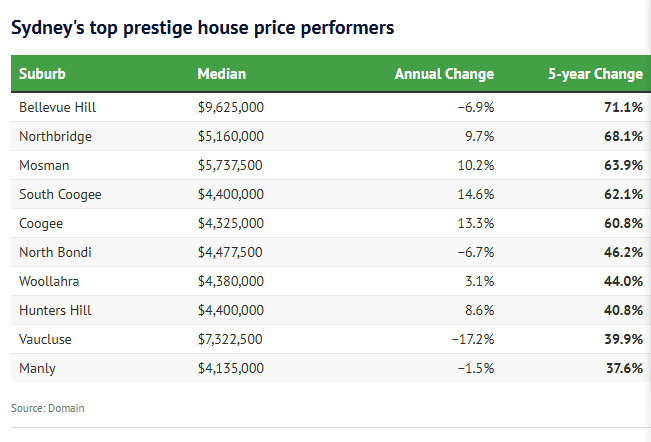Image resolution: width=651 pixels, height=442 pixels.
Task: Click the 71.1% five-year change value
Action: click(623, 107)
